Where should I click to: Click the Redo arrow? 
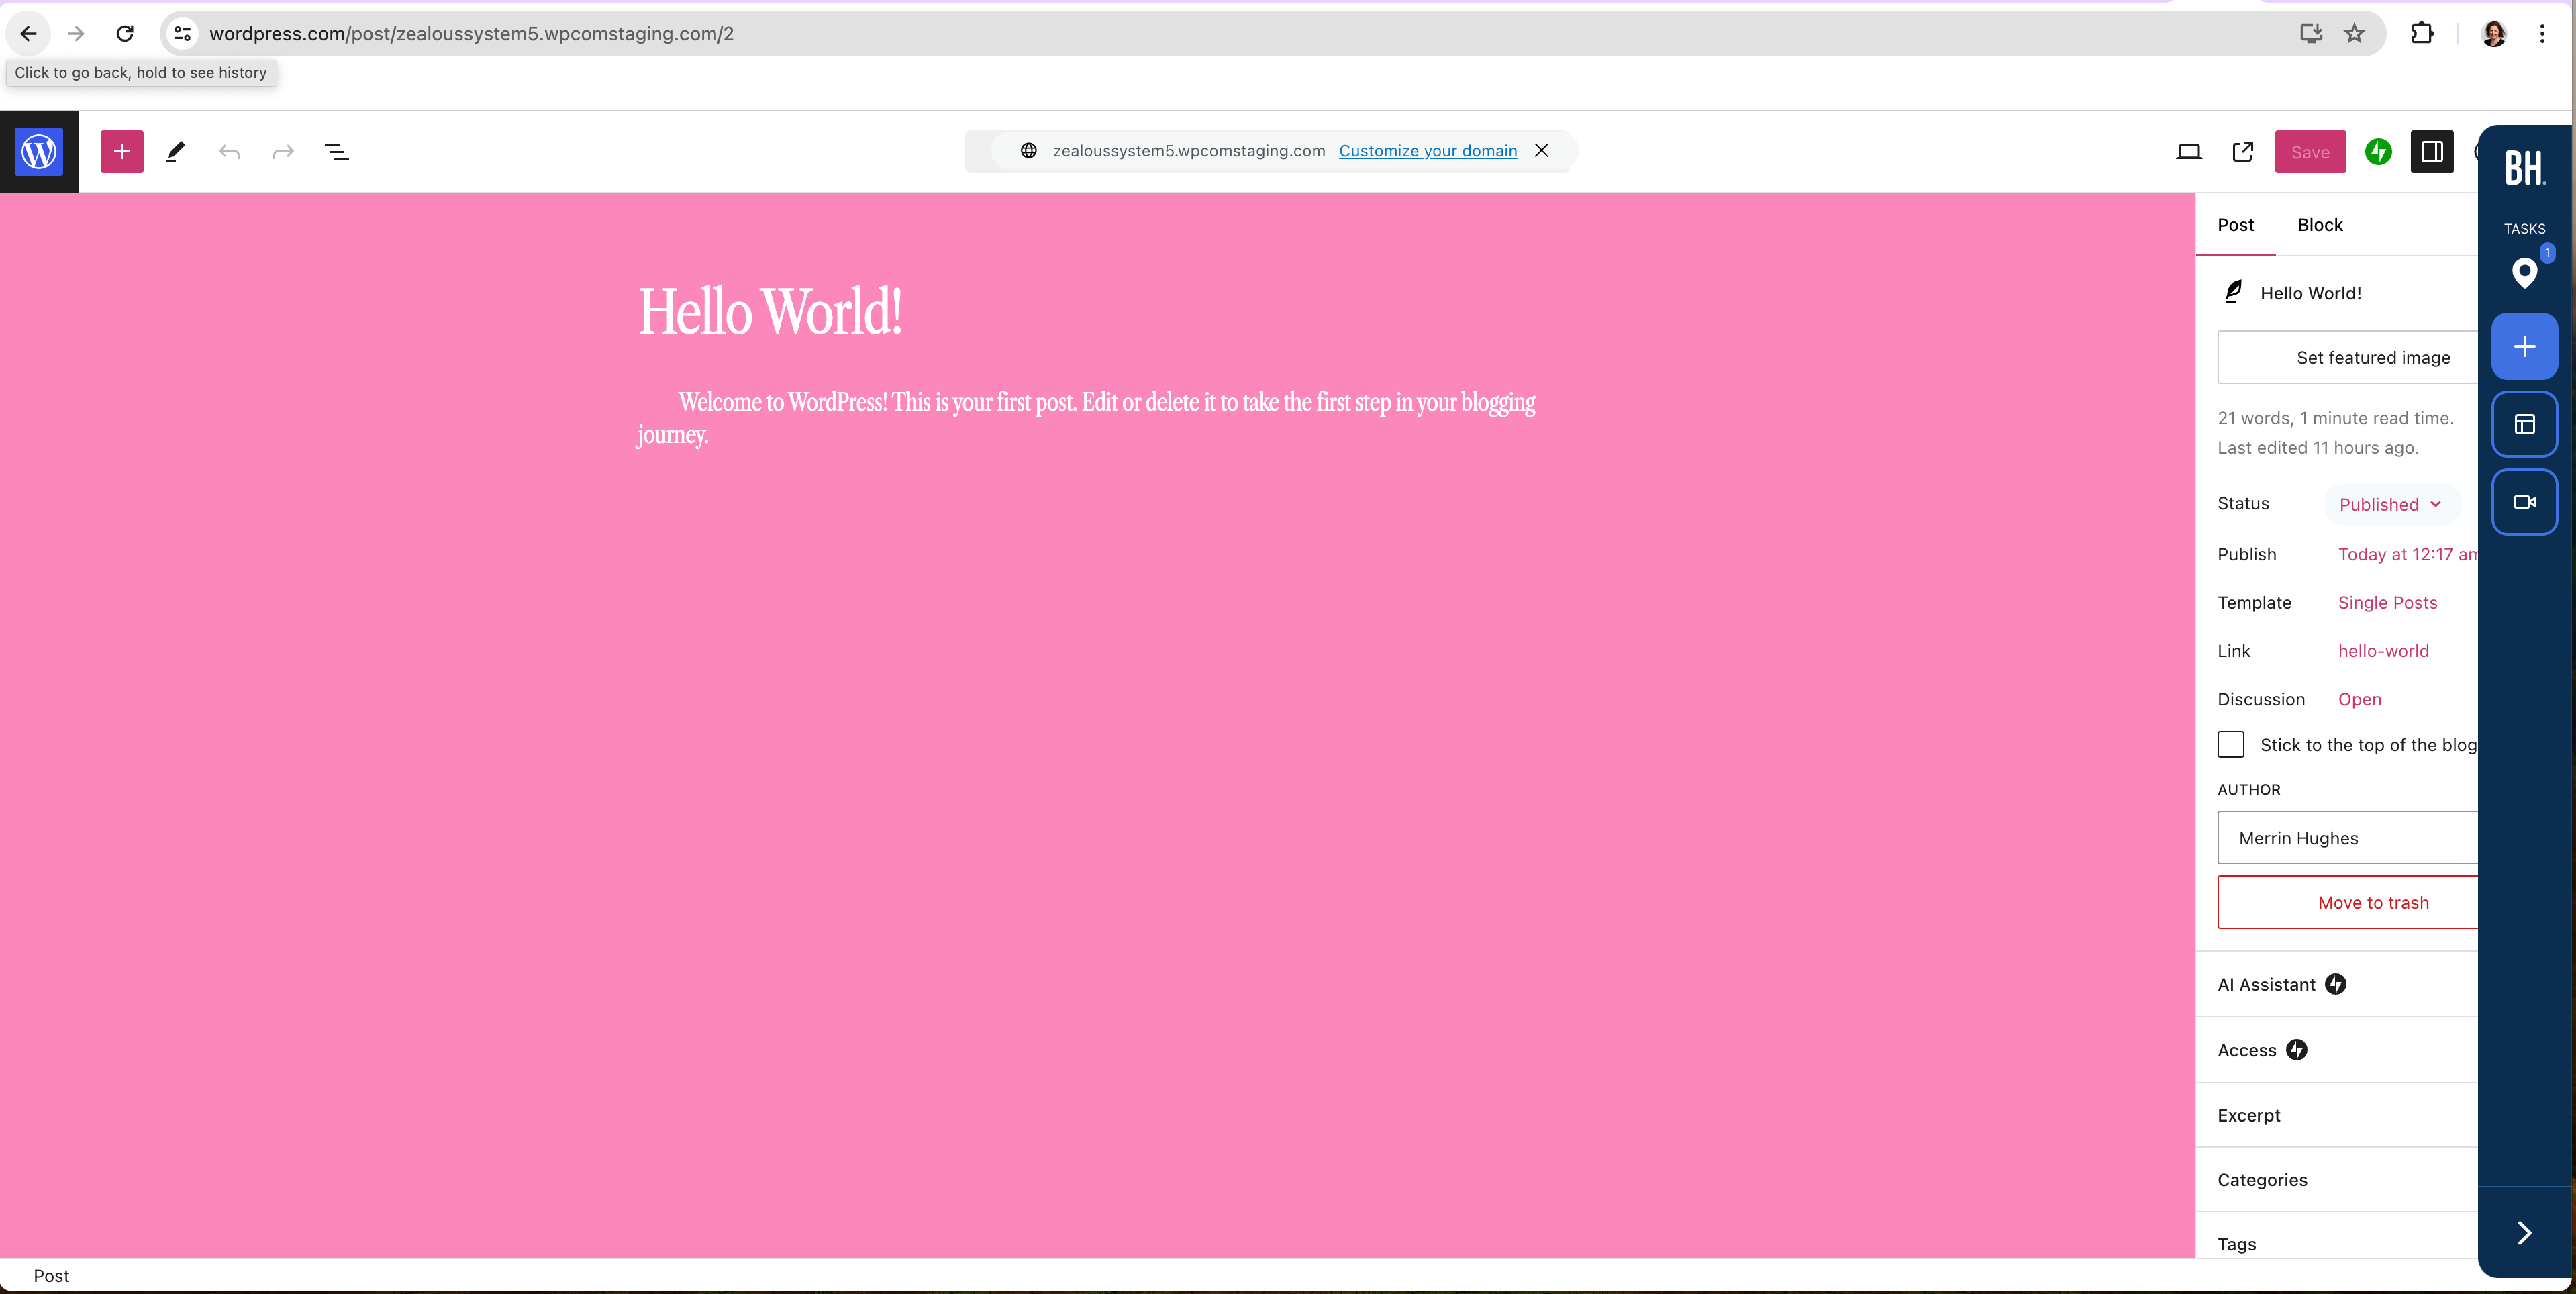click(284, 152)
